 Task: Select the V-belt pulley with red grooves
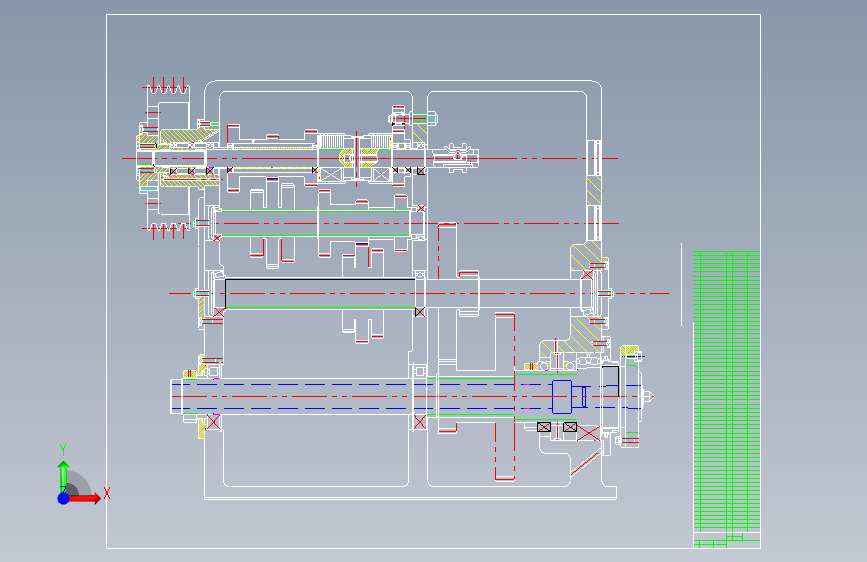(167, 158)
